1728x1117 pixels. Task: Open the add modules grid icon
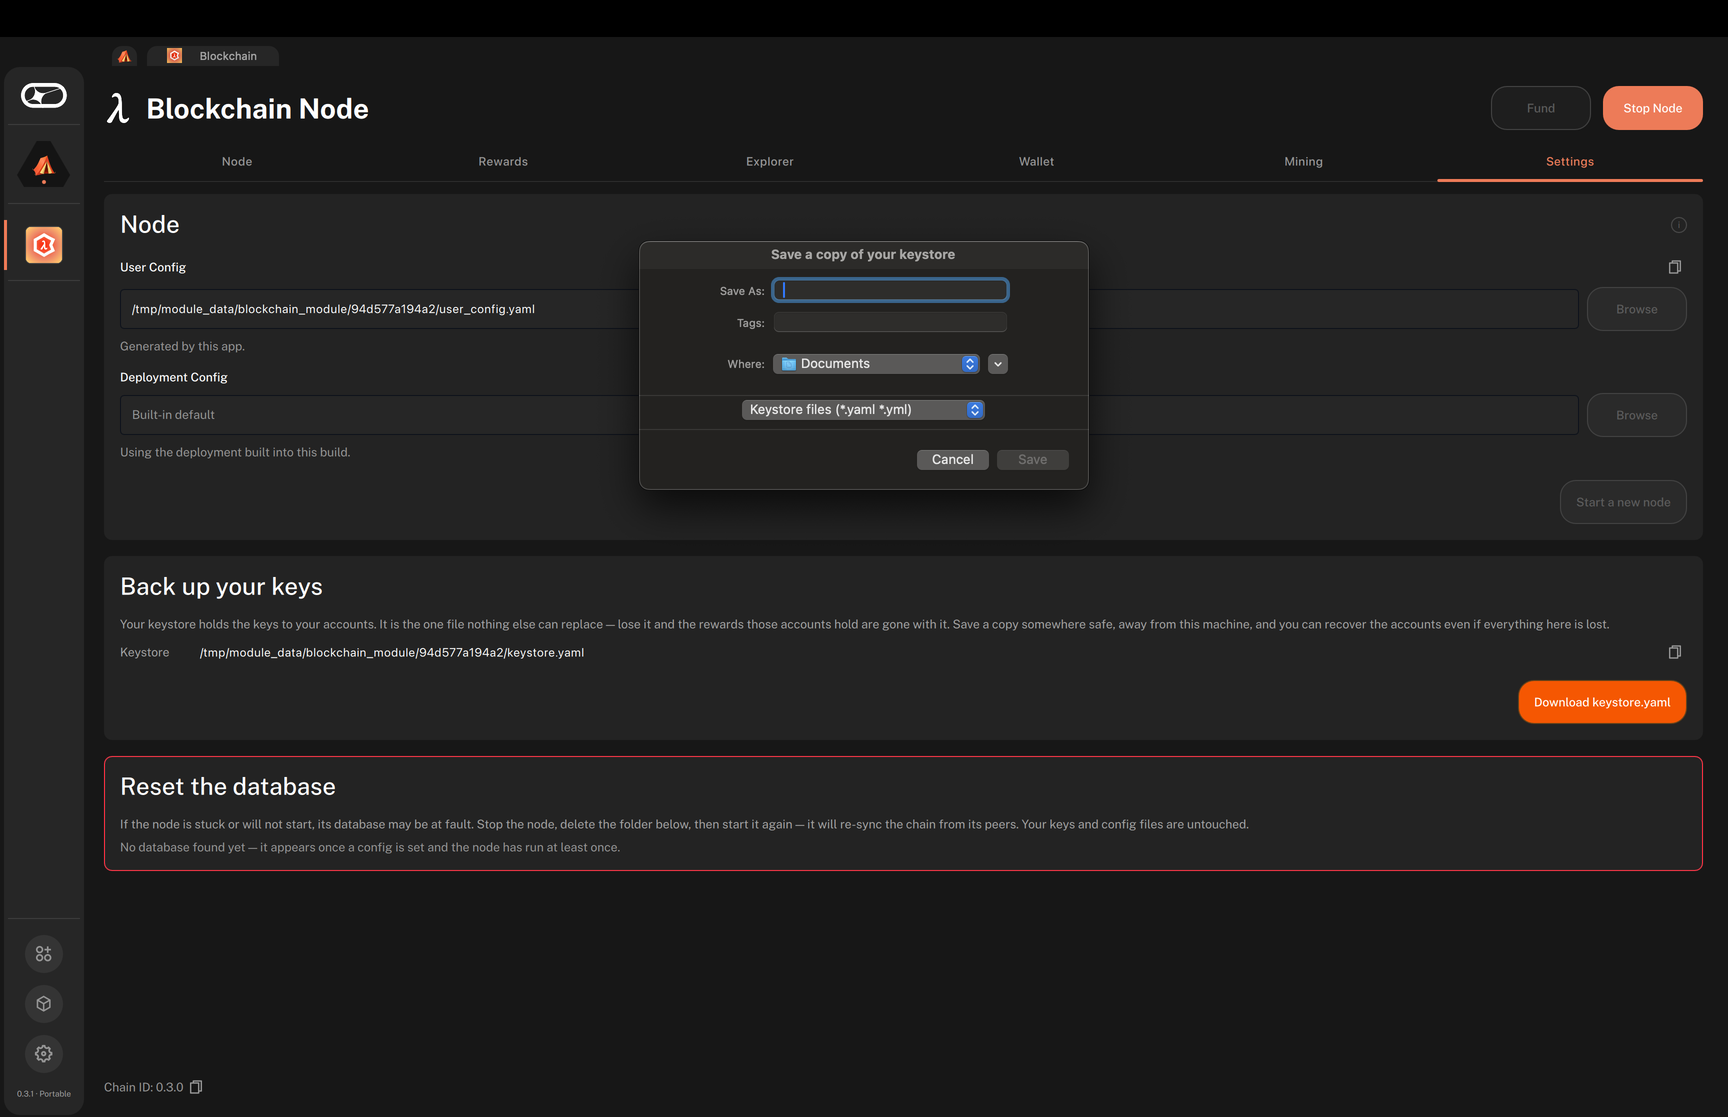[x=44, y=954]
